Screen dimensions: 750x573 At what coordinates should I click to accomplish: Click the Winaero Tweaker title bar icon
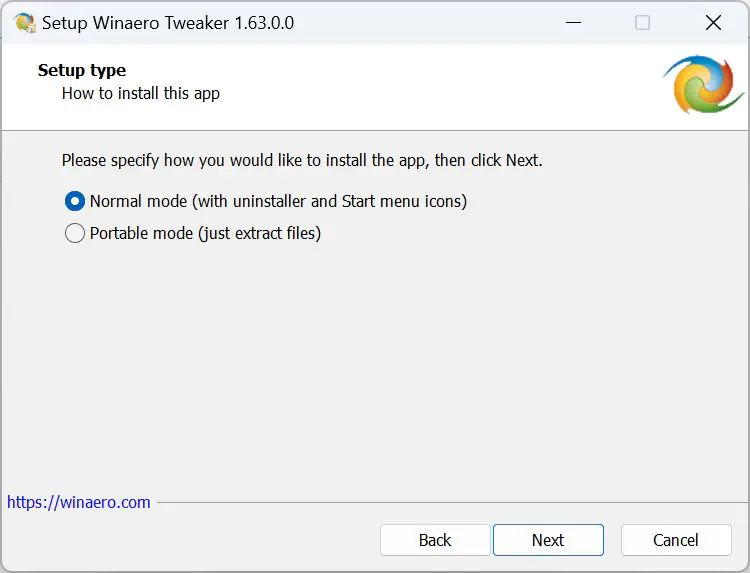(25, 23)
